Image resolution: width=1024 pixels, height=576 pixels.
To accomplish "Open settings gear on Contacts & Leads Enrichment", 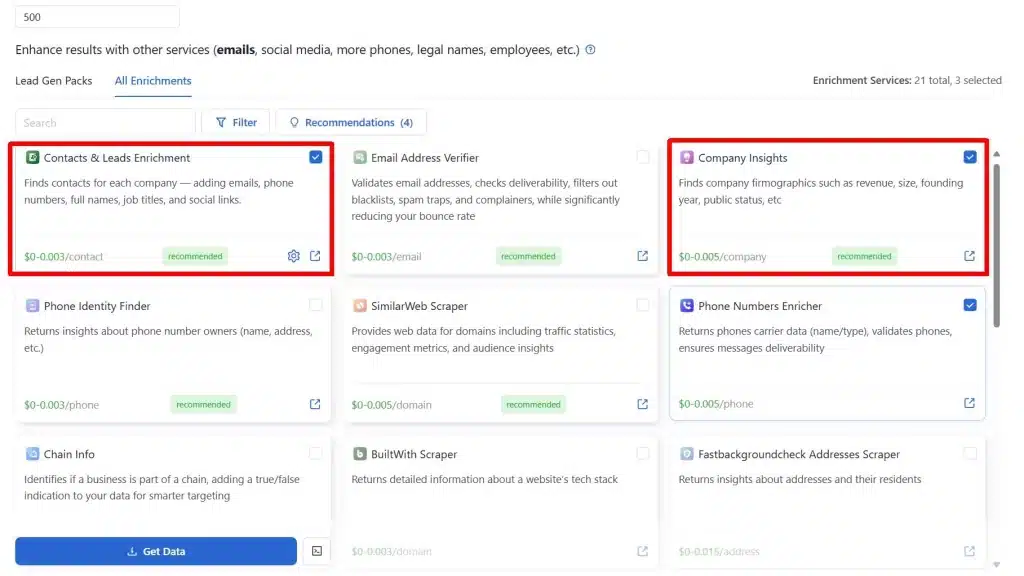I will 293,255.
